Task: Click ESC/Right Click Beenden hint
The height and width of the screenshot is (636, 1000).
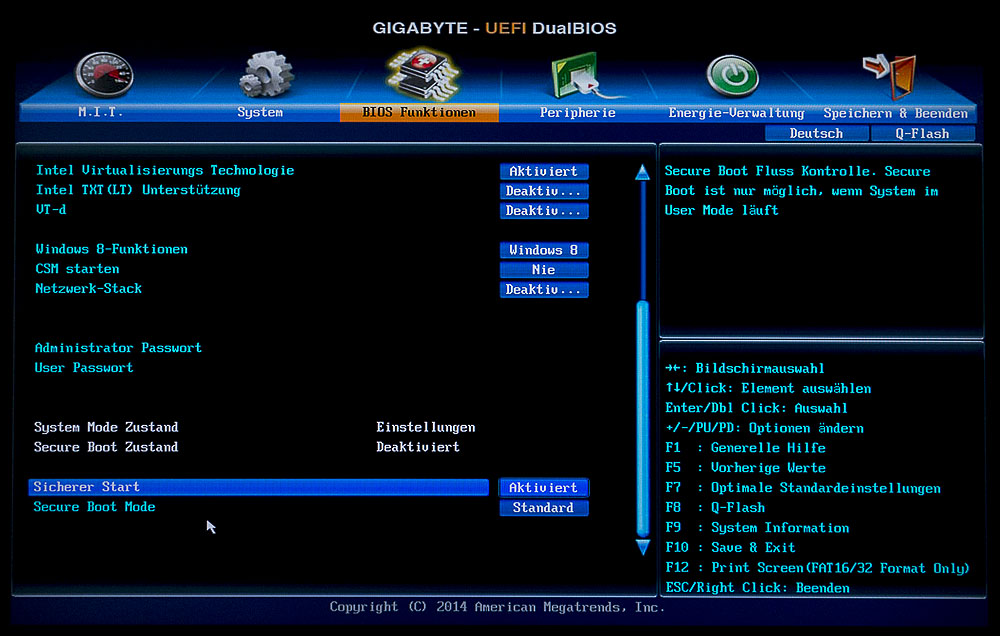Action: pos(757,588)
